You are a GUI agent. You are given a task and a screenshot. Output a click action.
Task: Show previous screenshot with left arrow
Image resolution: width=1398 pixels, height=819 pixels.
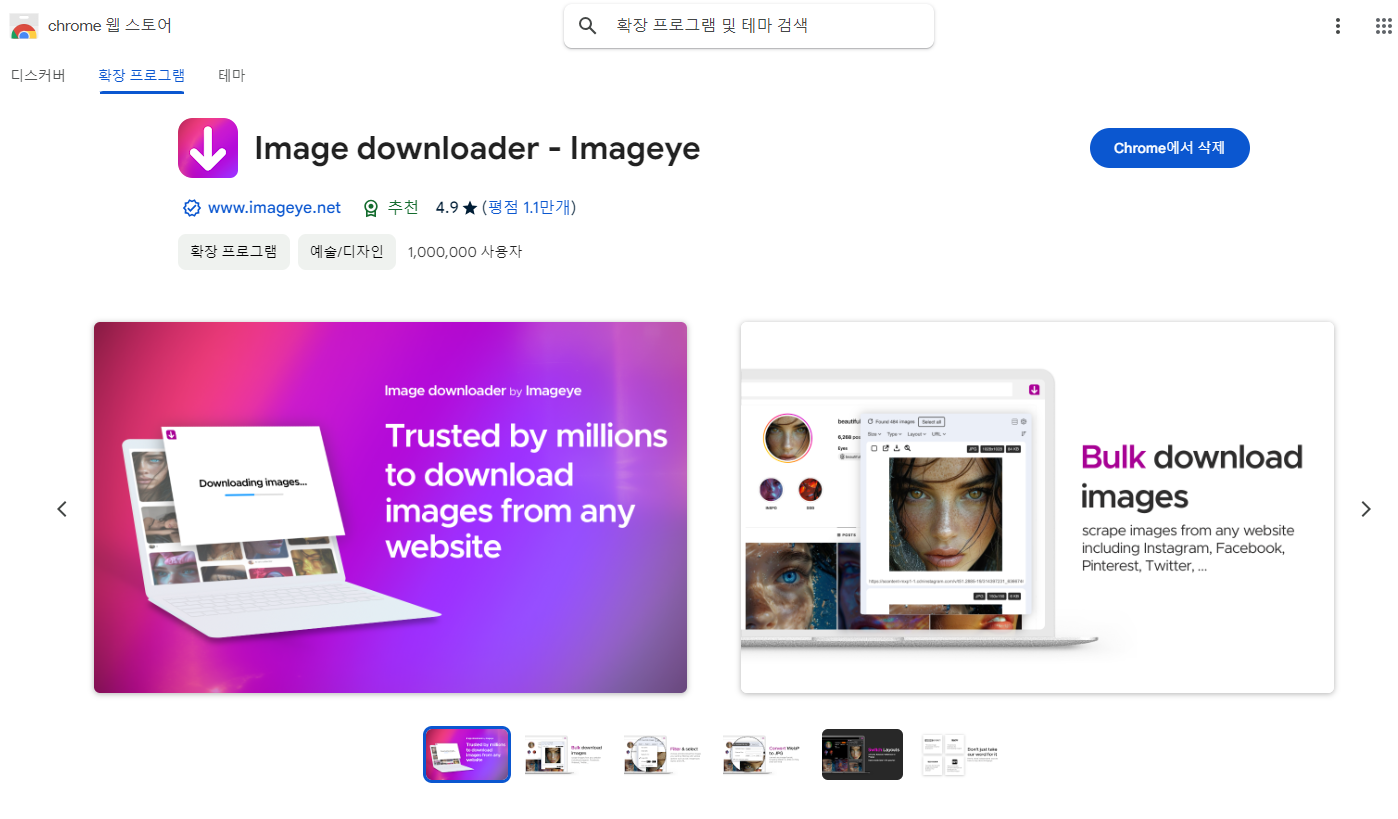(x=62, y=509)
